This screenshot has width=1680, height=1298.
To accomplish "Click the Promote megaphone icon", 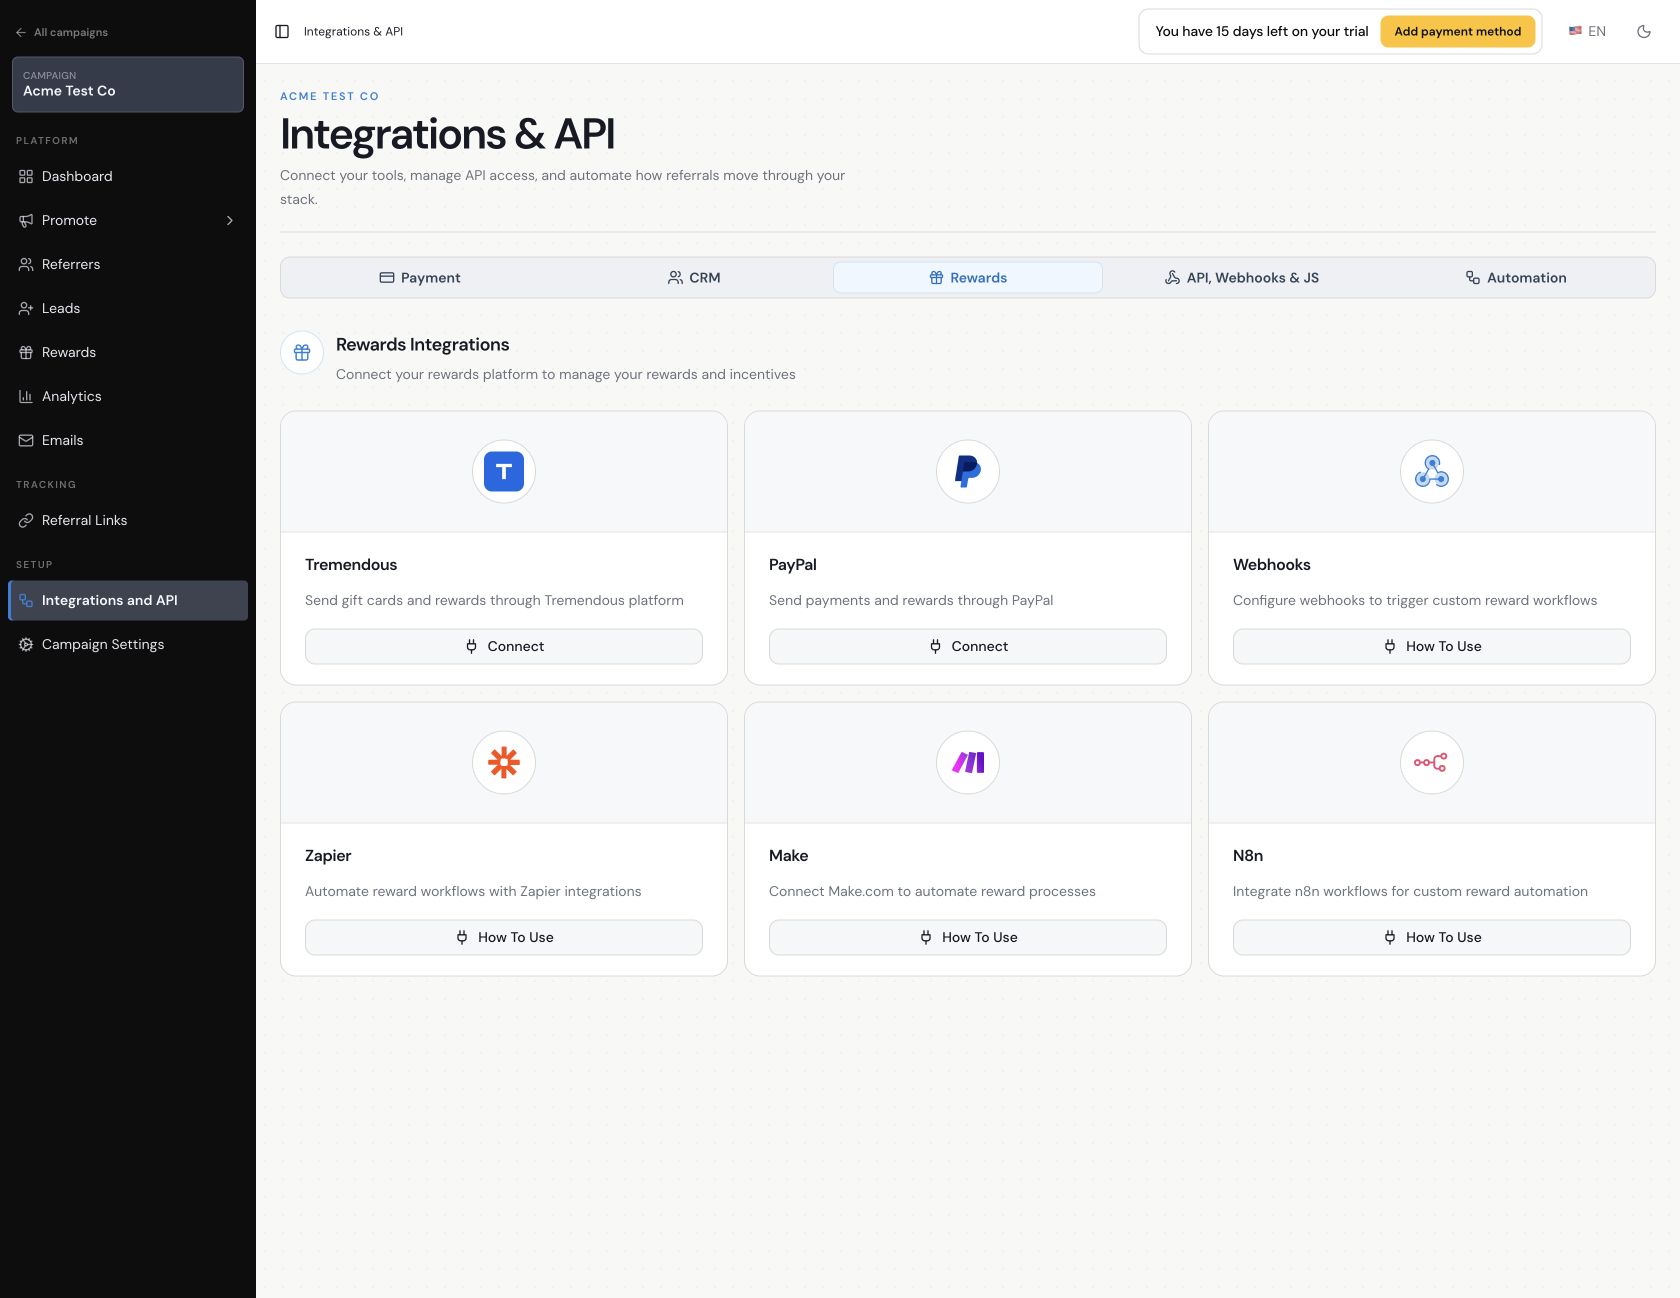I will 26,220.
